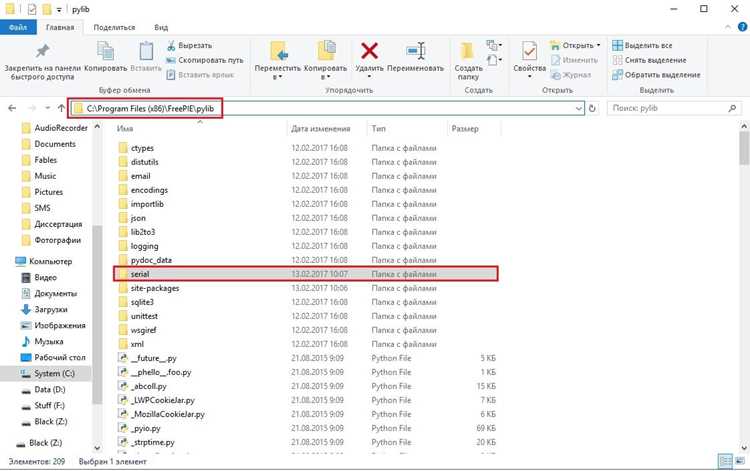Open the Переместить в menu

click(x=277, y=61)
